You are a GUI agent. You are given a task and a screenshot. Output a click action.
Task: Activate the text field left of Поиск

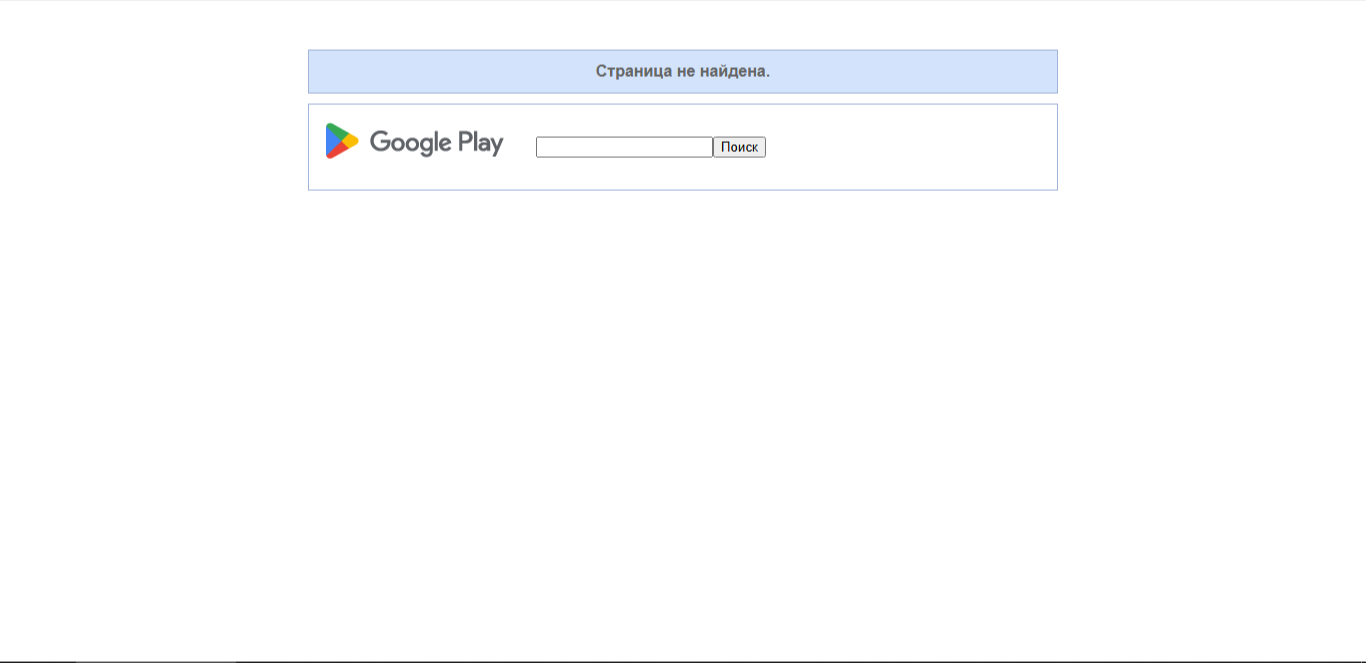(624, 147)
